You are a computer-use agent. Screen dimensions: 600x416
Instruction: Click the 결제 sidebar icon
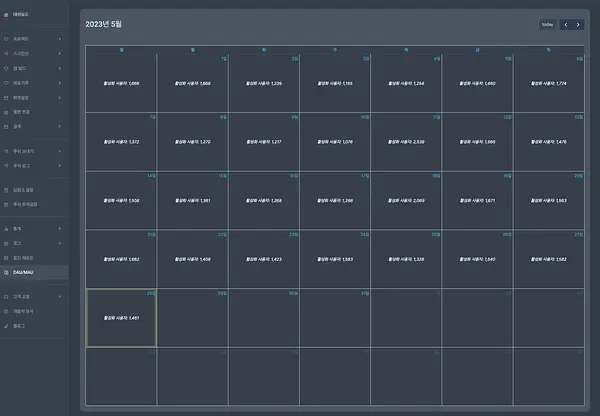(6, 127)
